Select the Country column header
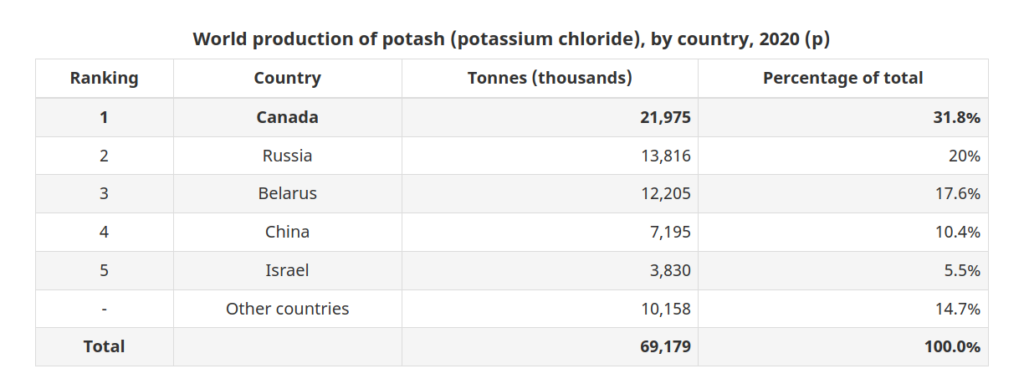Image resolution: width=1024 pixels, height=384 pixels. point(287,78)
